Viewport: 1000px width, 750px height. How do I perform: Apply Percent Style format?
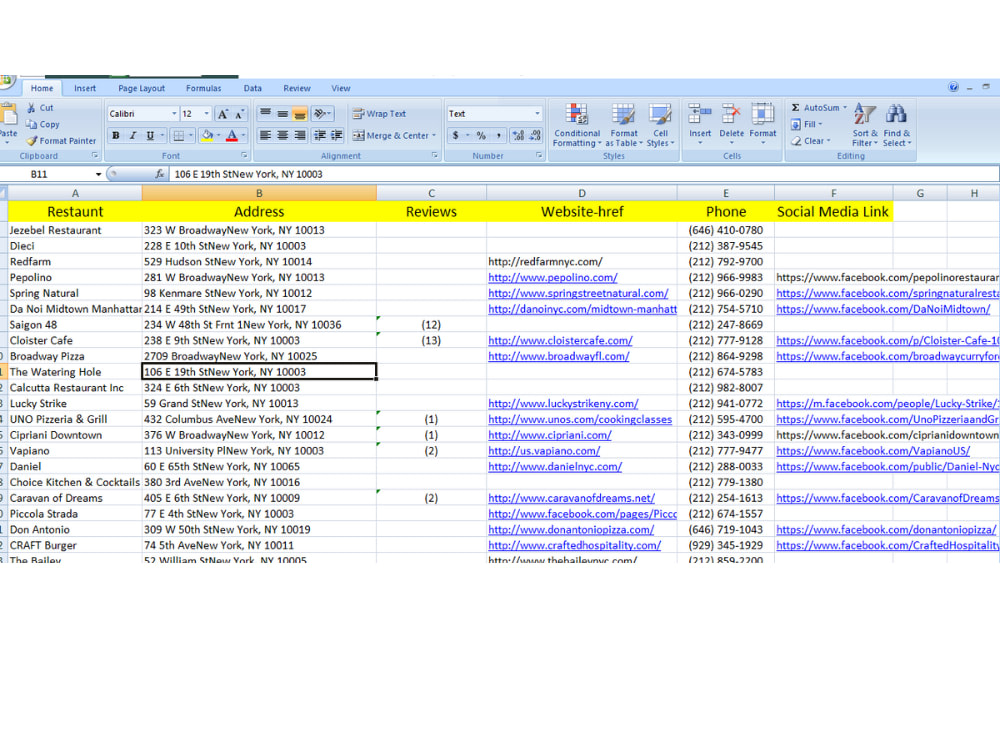pyautogui.click(x=481, y=135)
